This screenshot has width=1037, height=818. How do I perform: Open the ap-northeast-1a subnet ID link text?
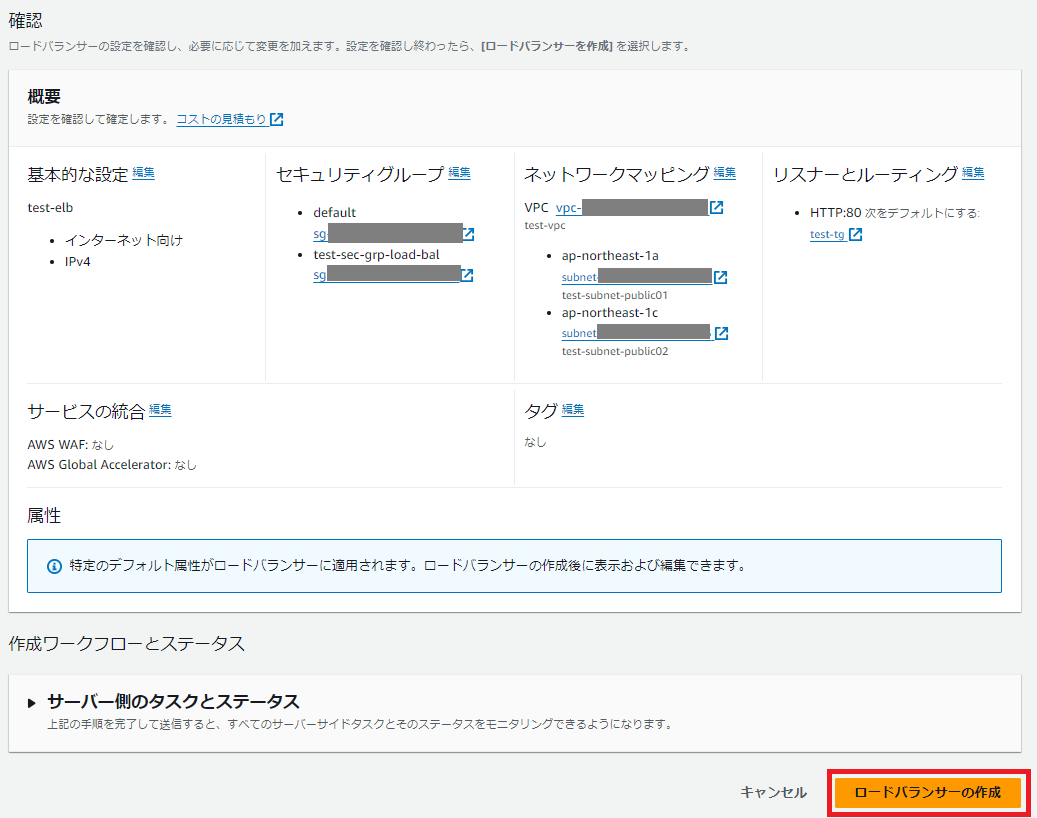[x=636, y=277]
